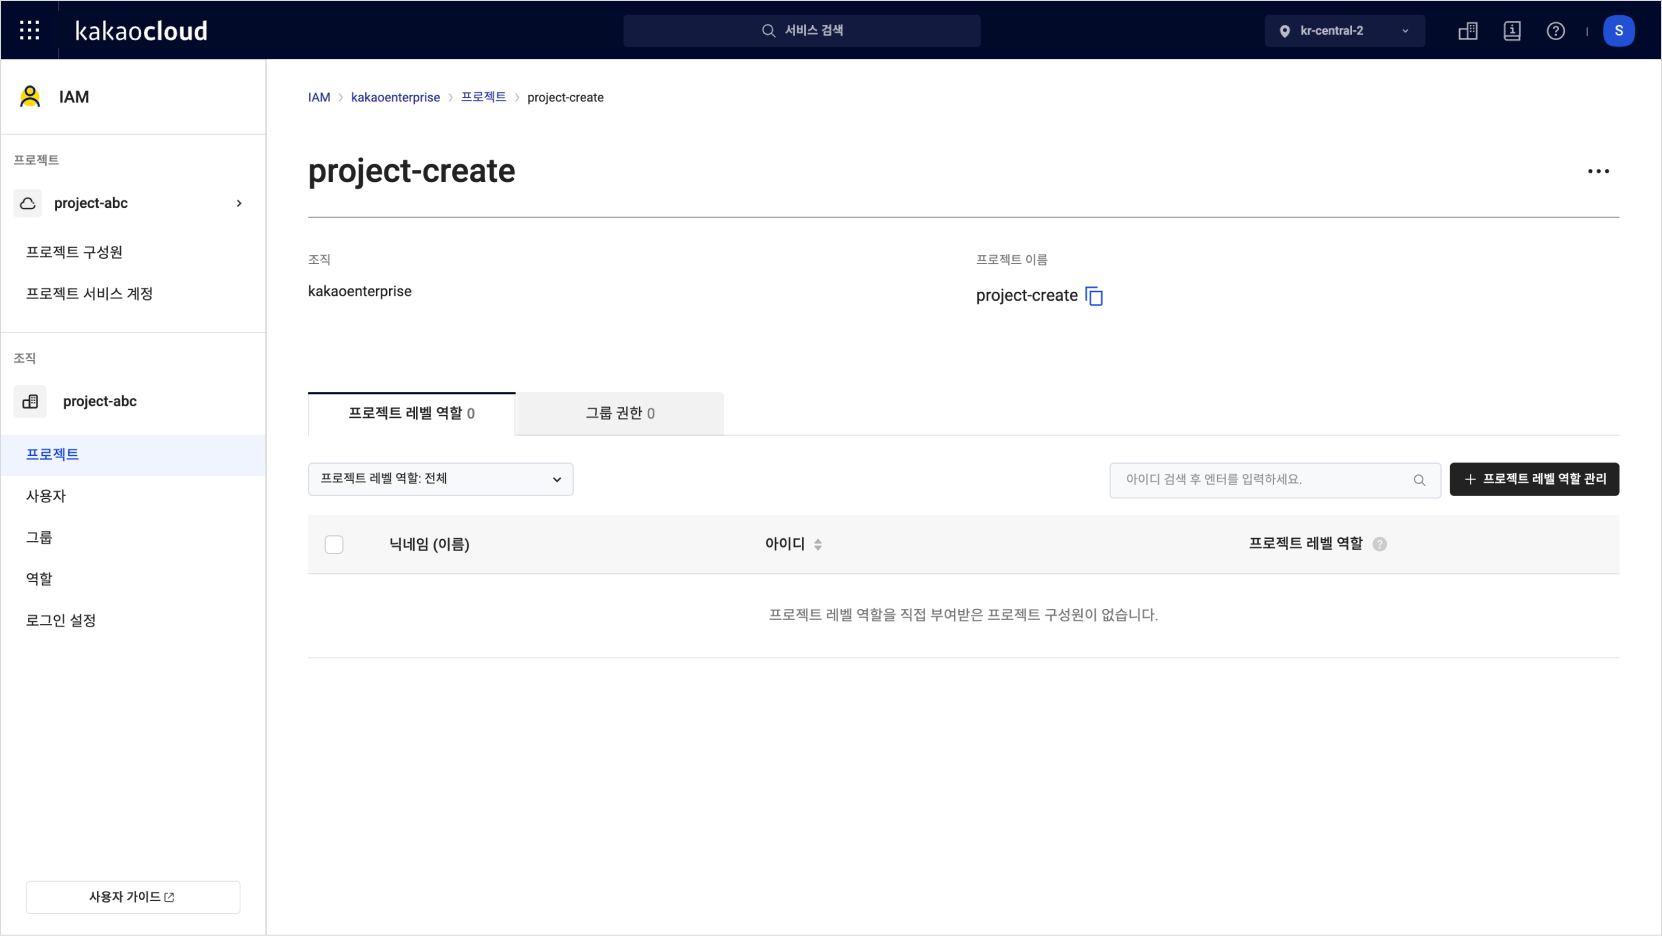Open 프로젝트 구성원 in sidebar

(x=74, y=252)
